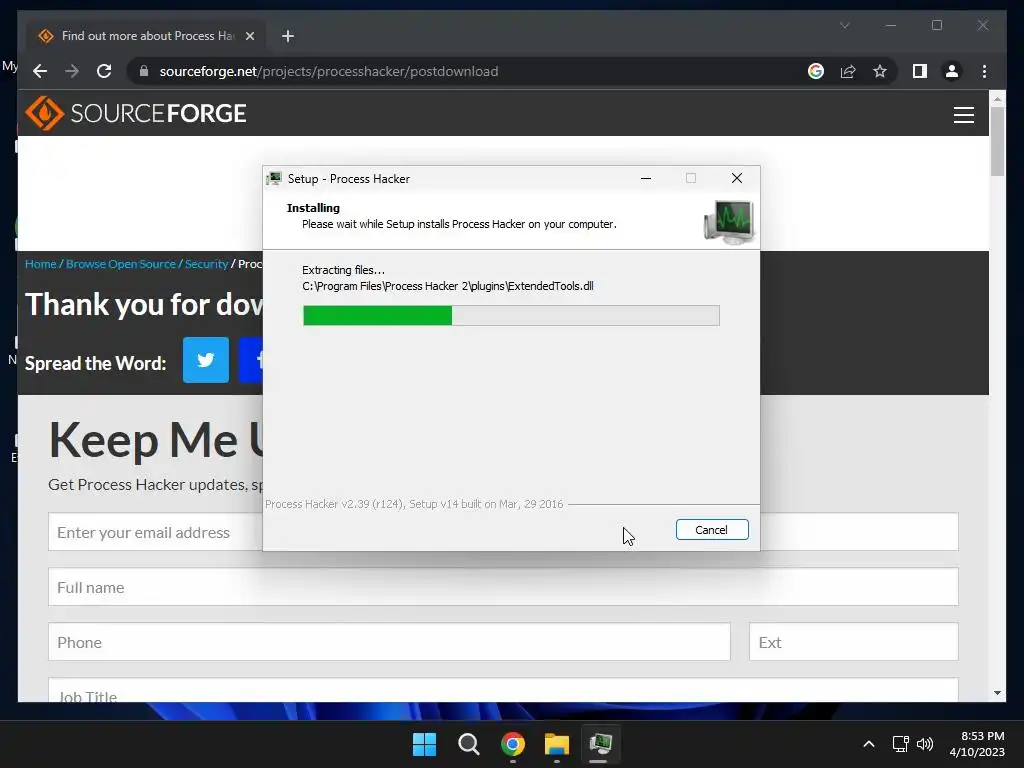The height and width of the screenshot is (768, 1024).
Task: Open the tab search chevron
Action: pyautogui.click(x=844, y=25)
